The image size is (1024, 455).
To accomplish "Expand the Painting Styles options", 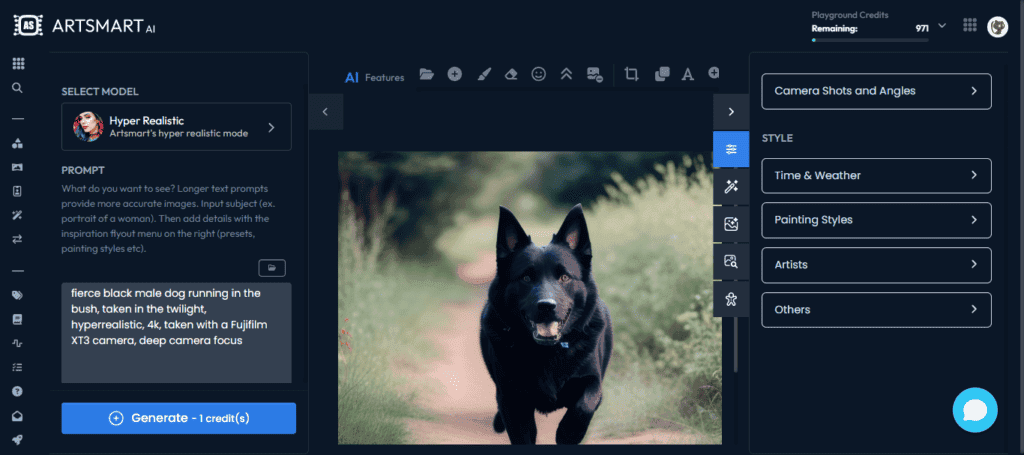I will tap(876, 220).
